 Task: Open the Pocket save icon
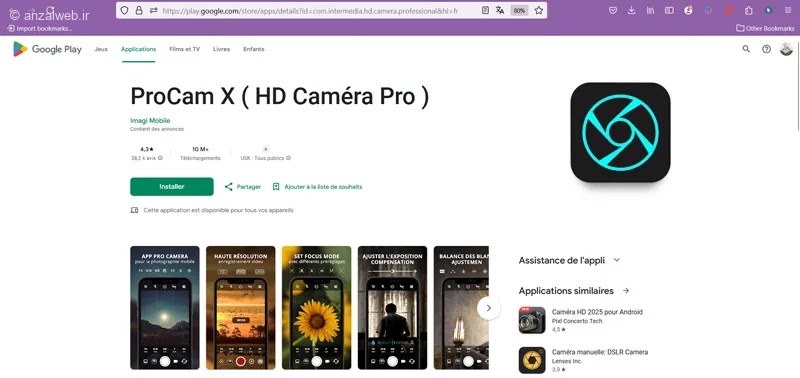pyautogui.click(x=613, y=10)
